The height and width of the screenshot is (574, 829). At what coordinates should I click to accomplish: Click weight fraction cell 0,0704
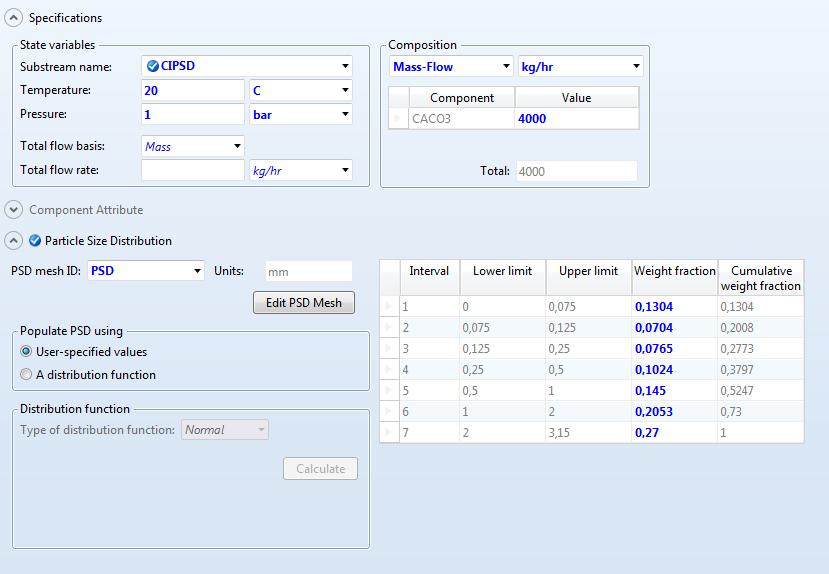pos(675,328)
